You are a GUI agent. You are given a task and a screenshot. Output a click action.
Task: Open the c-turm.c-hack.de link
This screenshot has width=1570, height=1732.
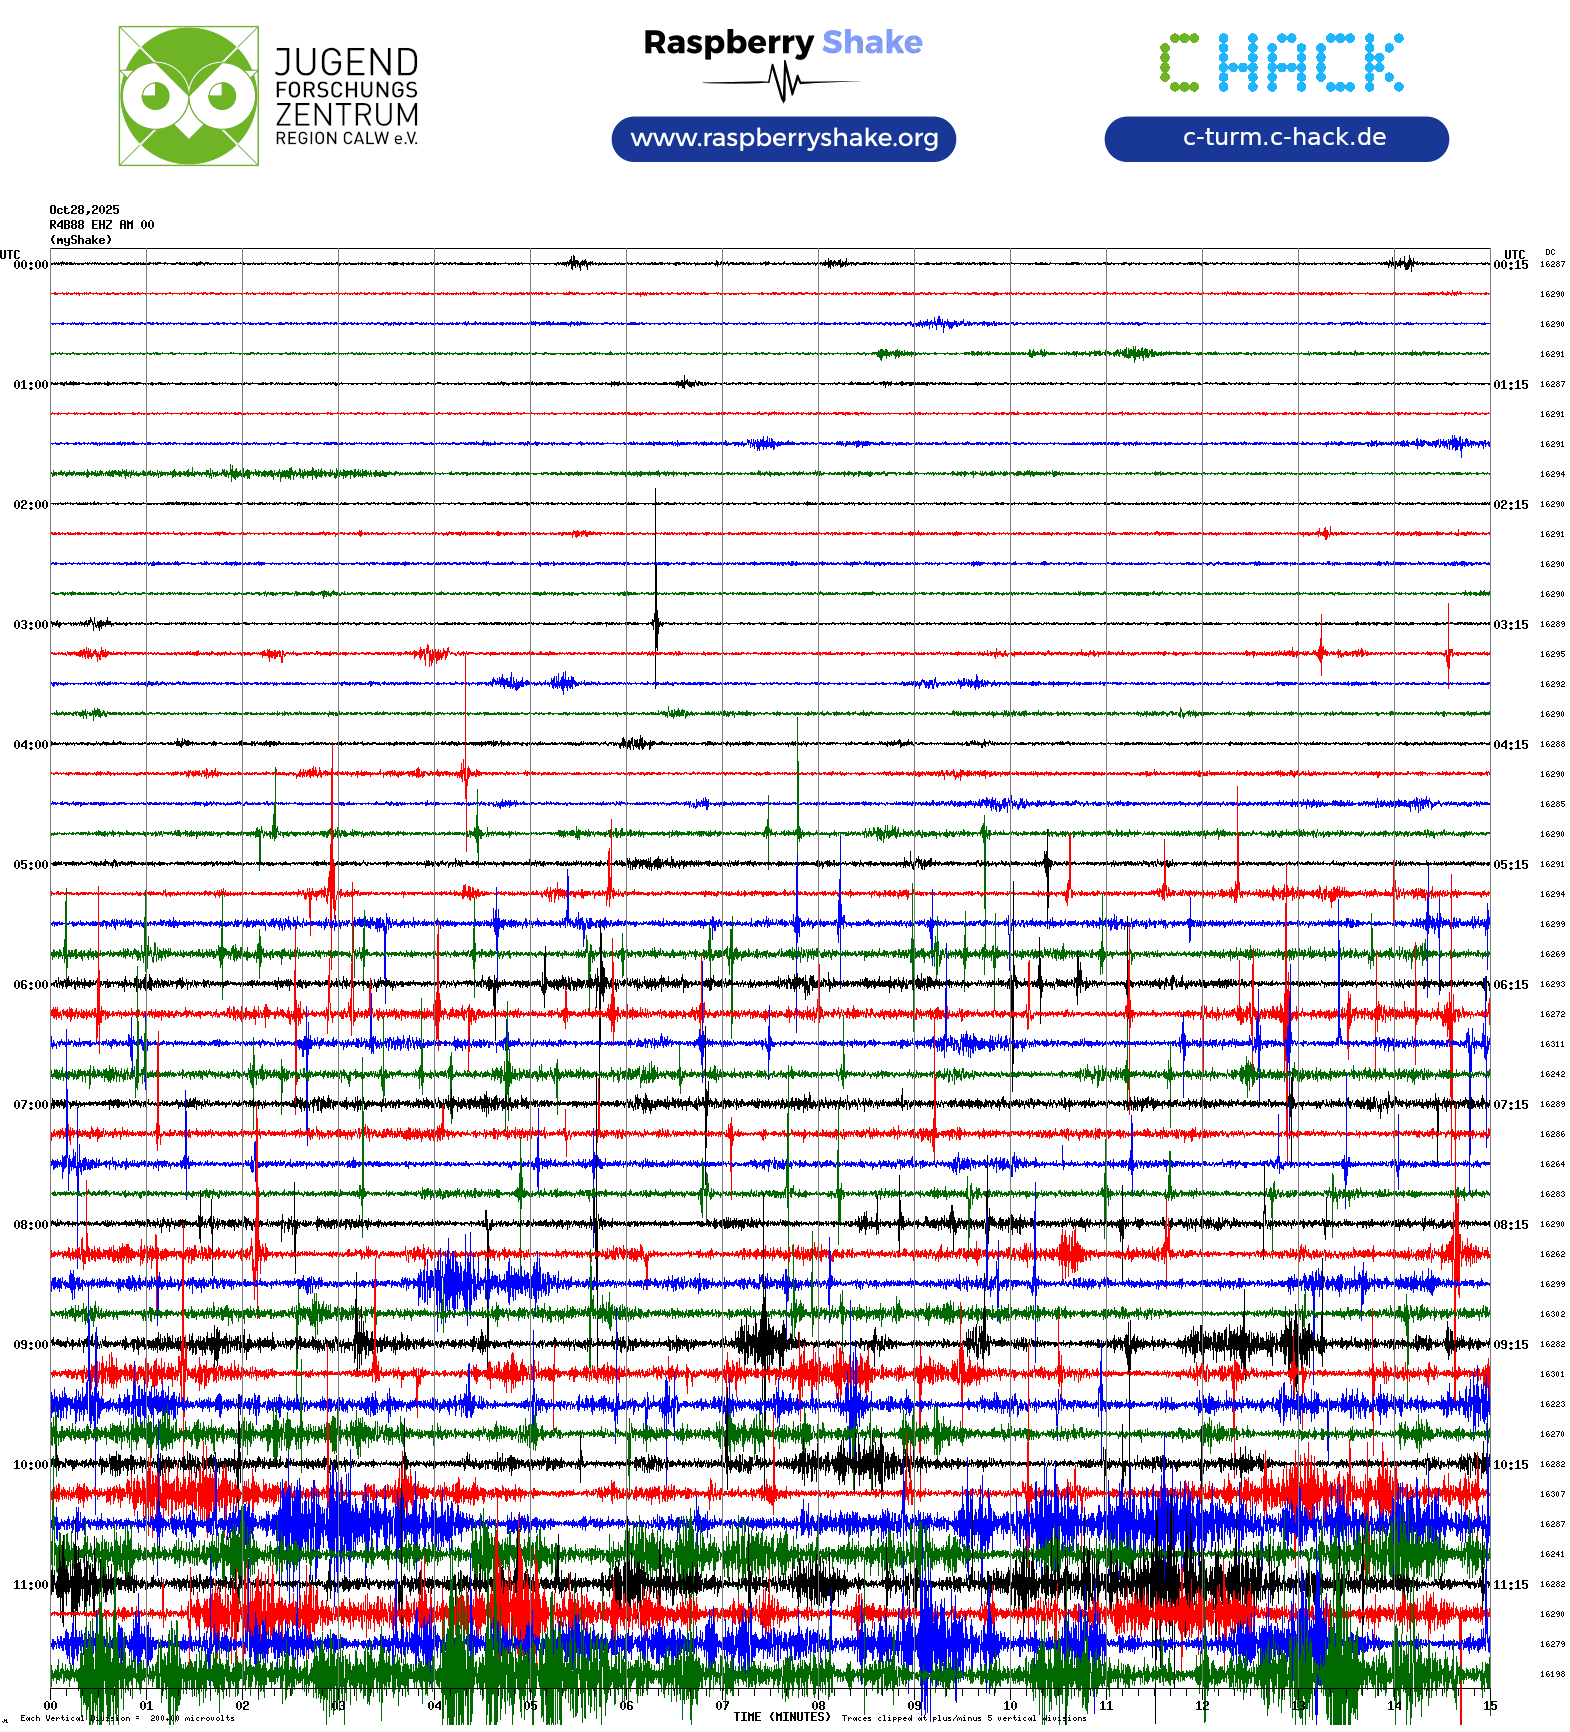pos(1276,138)
